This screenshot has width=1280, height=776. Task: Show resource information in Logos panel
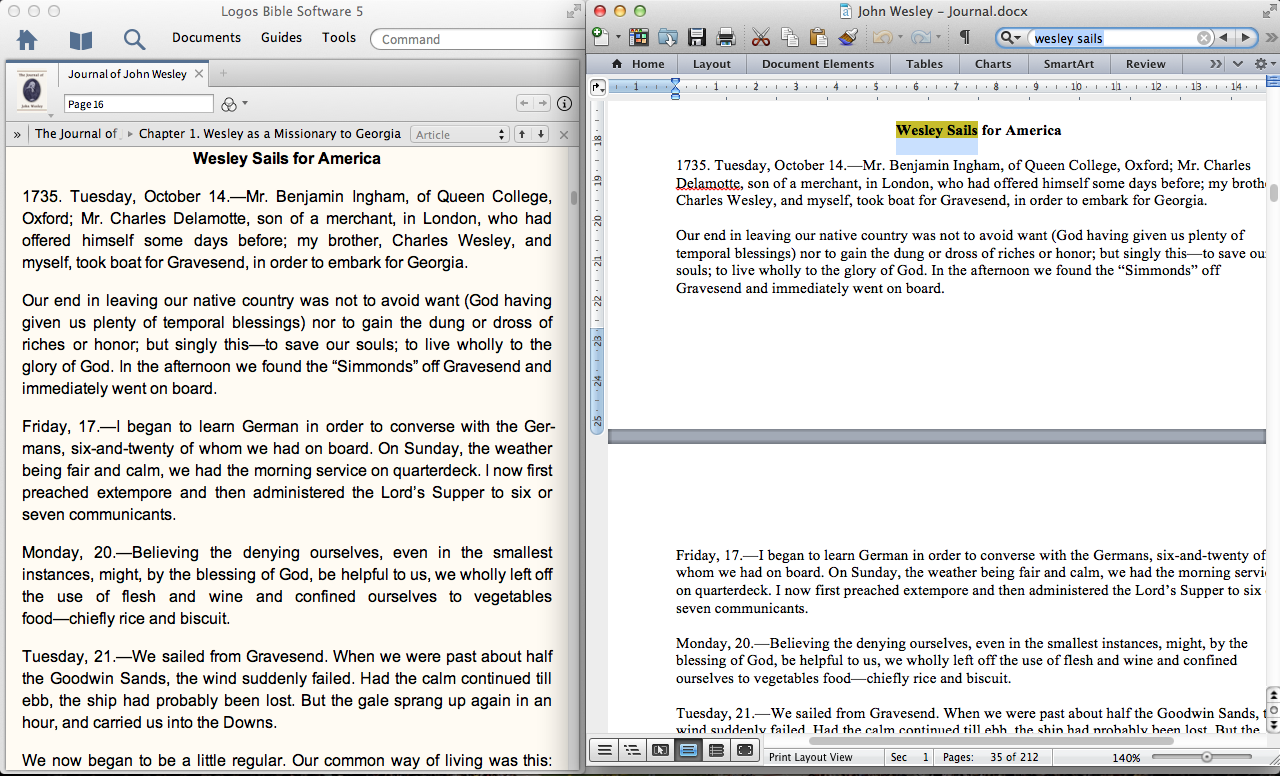(x=565, y=104)
